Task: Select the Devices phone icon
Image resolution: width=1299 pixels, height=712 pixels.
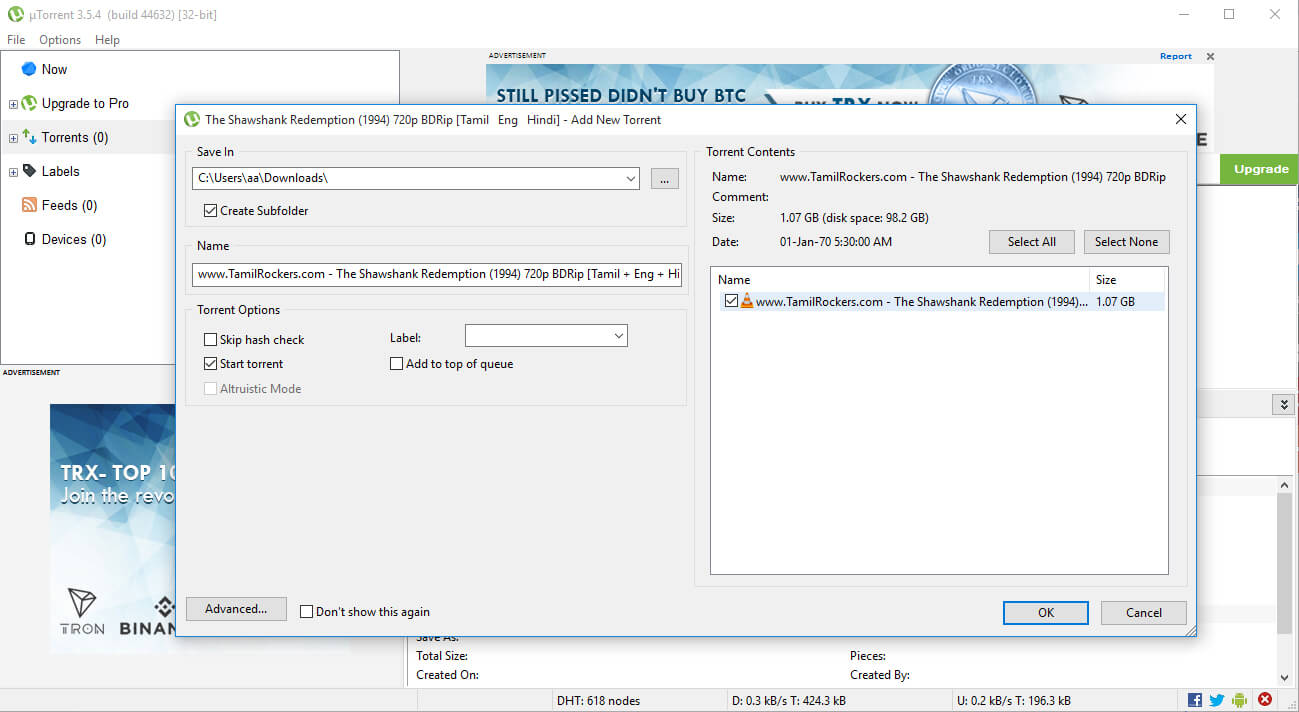Action: pos(30,239)
